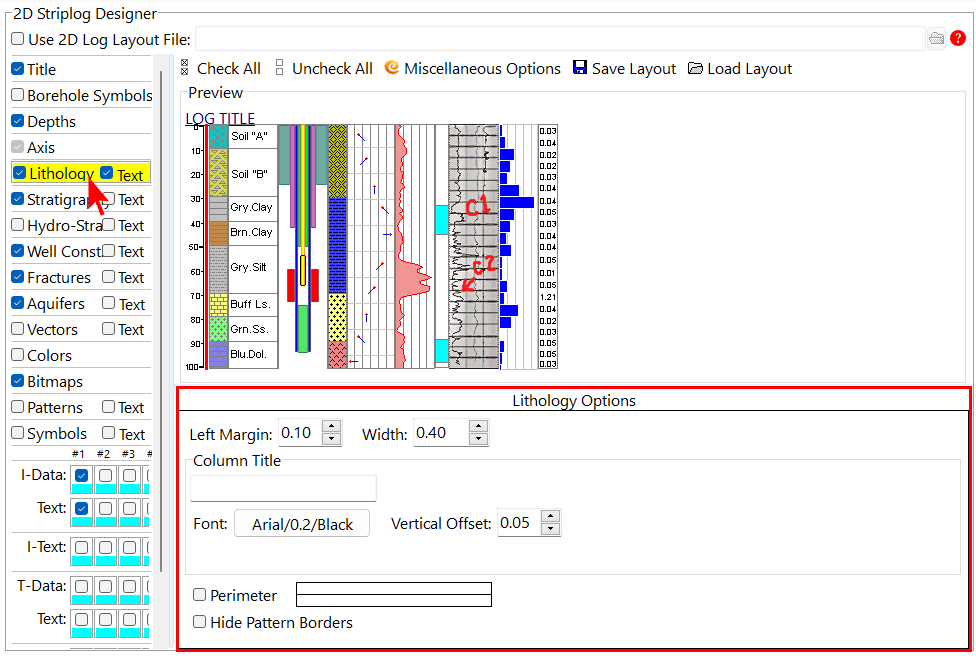The width and height of the screenshot is (976, 656).
Task: Decrease Width value with down arrow
Action: coord(478,439)
